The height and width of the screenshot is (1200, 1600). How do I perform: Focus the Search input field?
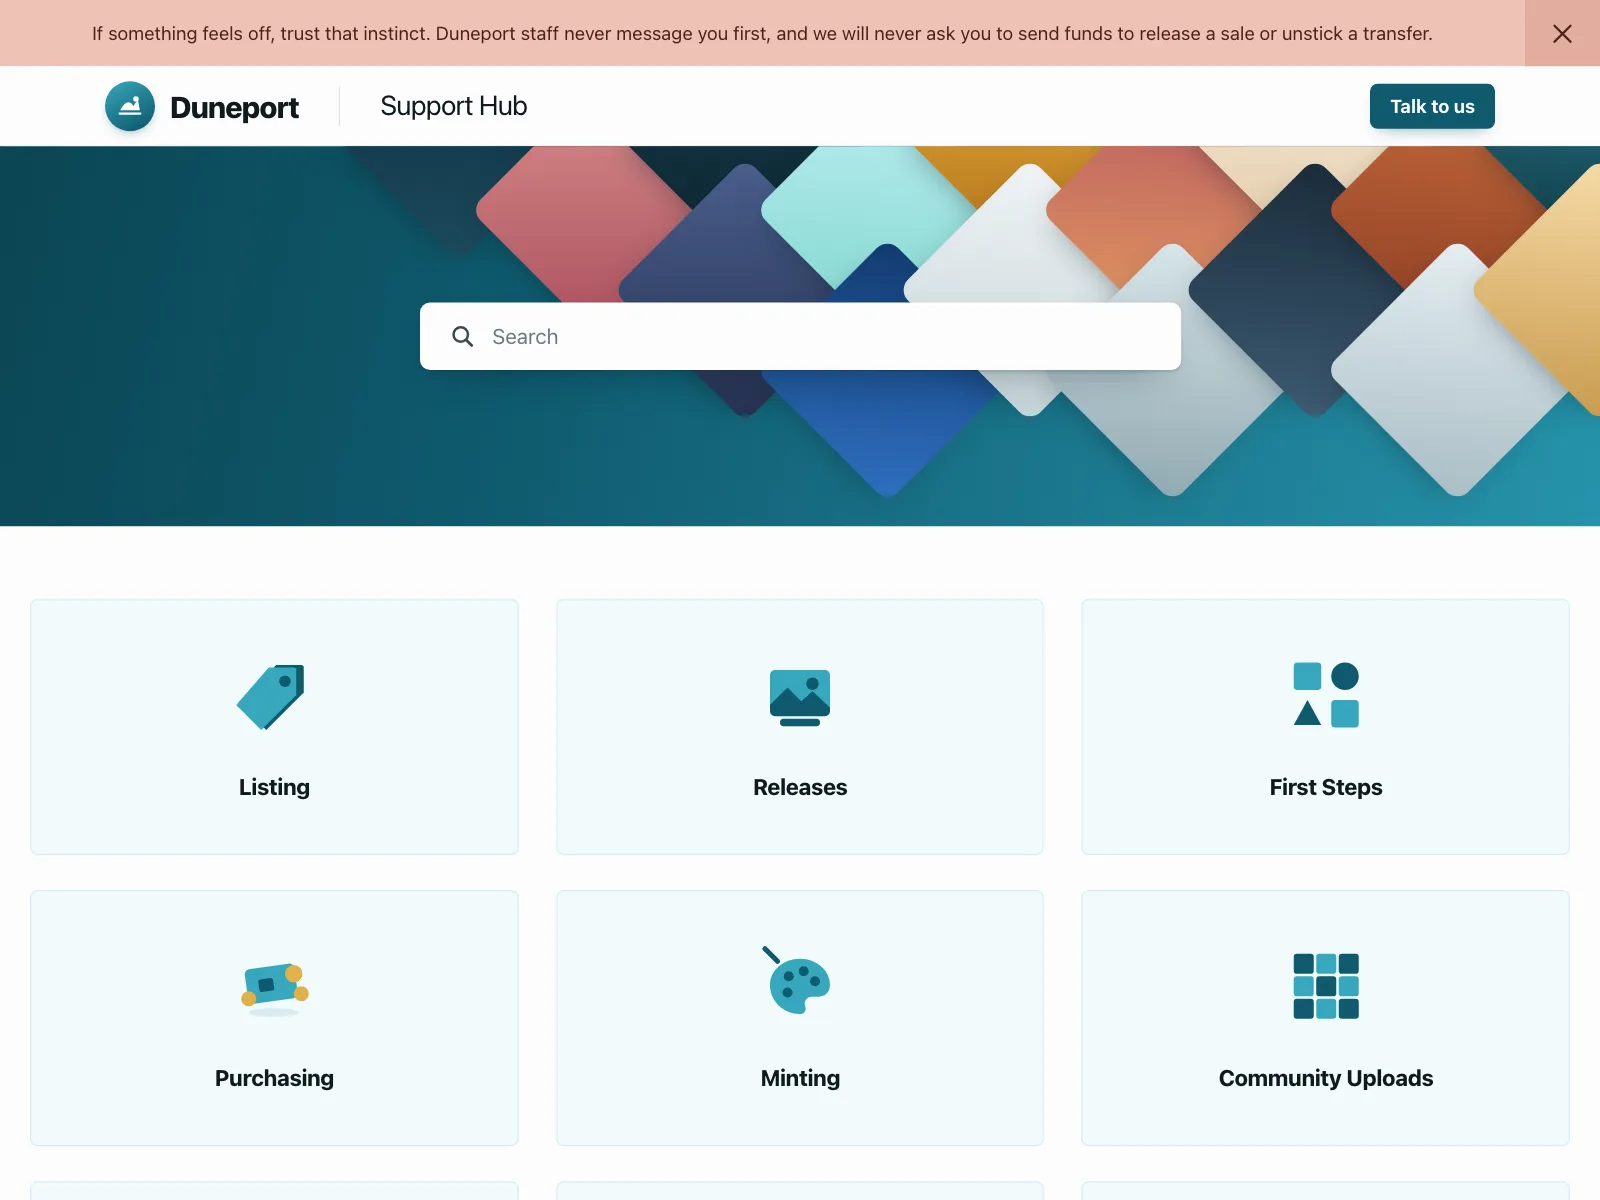800,336
